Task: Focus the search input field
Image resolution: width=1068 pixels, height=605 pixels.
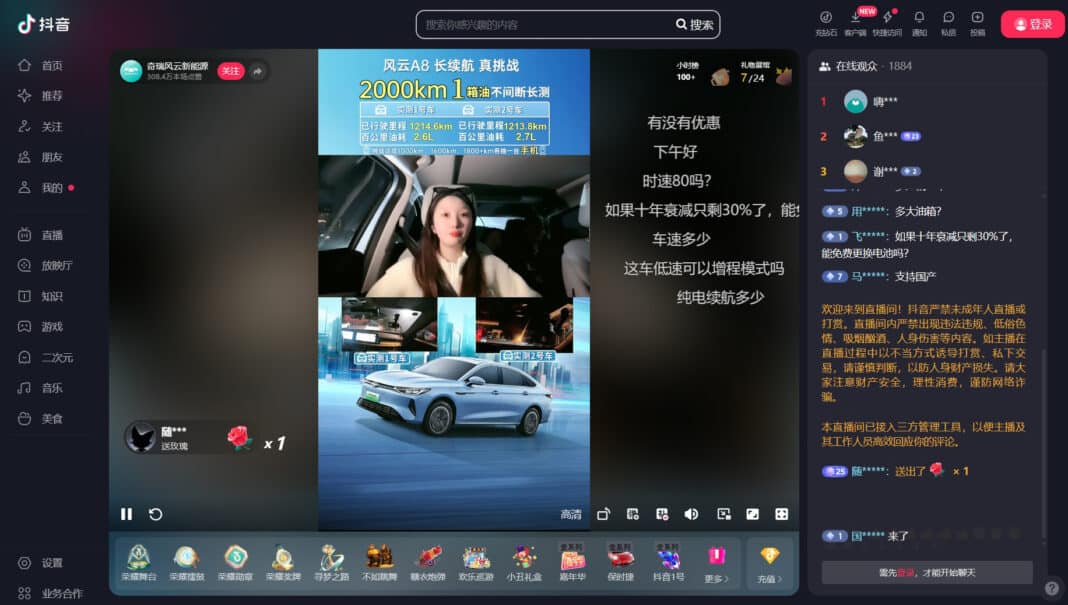Action: coord(545,25)
